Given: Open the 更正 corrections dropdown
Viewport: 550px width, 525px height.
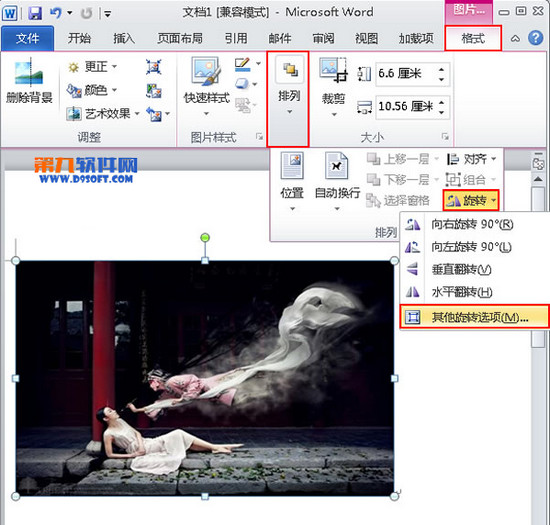Looking at the screenshot, I should point(93,67).
